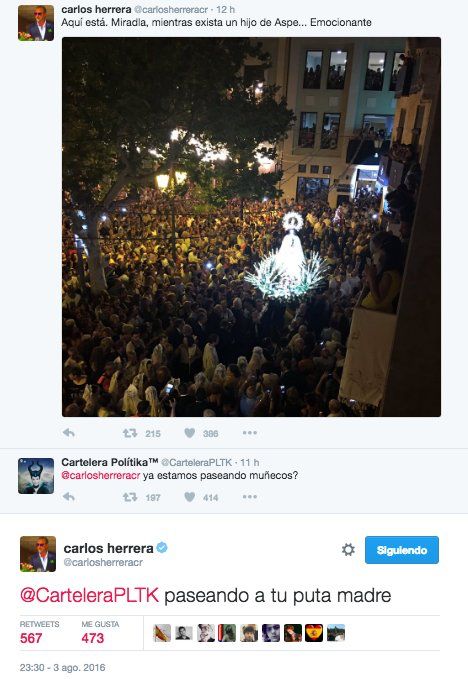Click the Spanish flag heart liker avatar

314,633
